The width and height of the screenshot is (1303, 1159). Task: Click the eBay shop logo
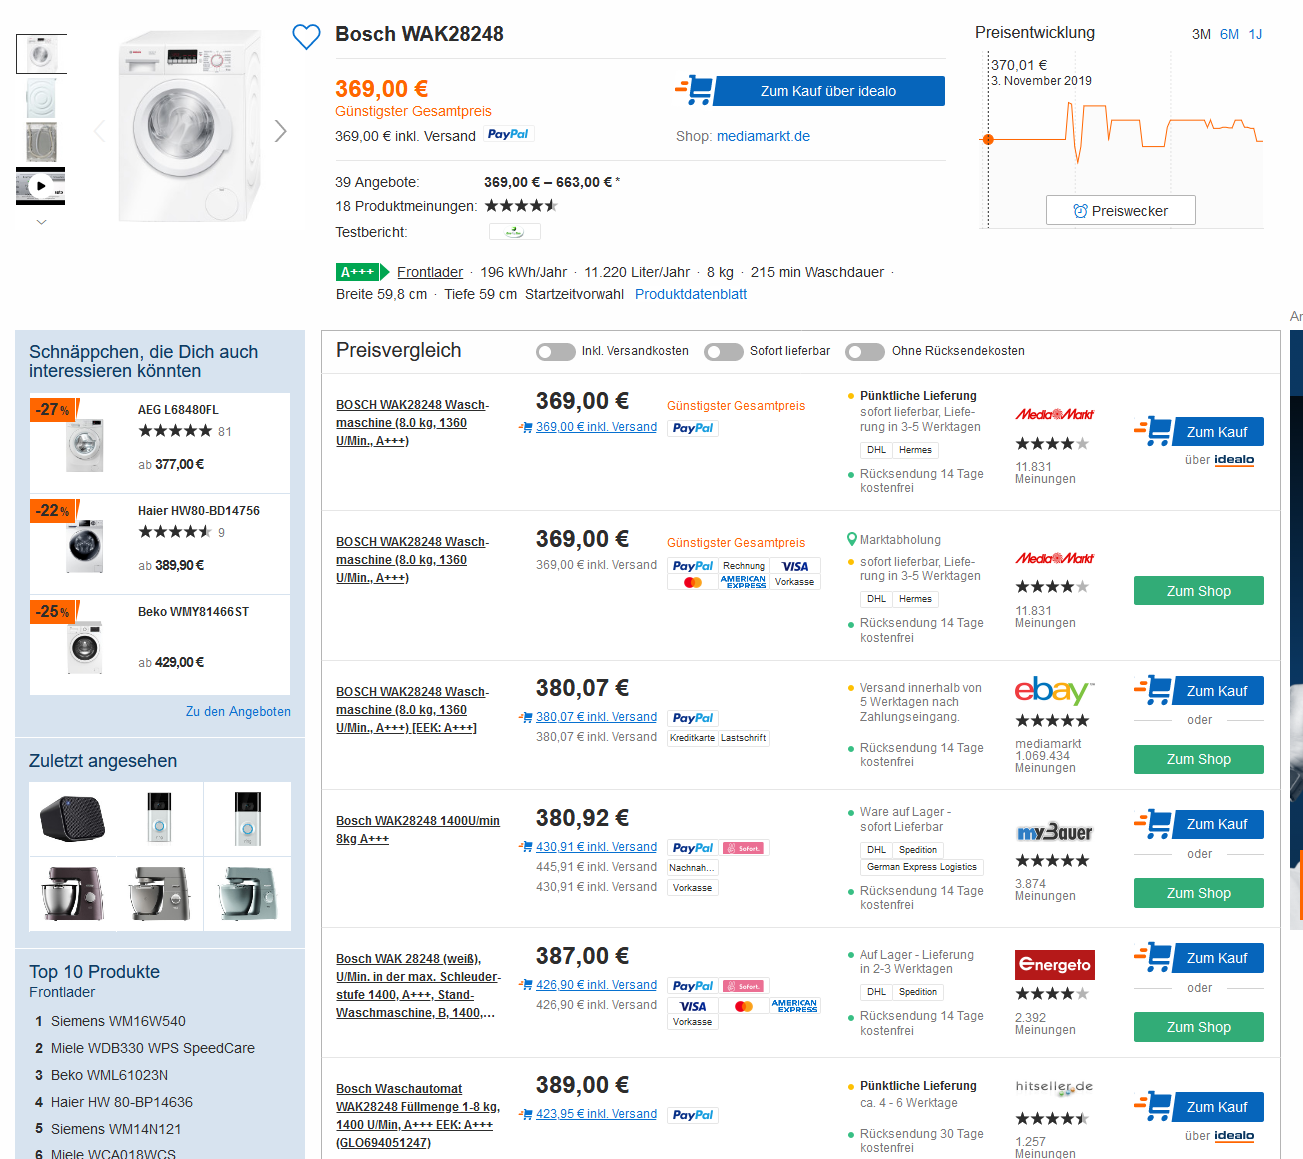pyautogui.click(x=1053, y=691)
